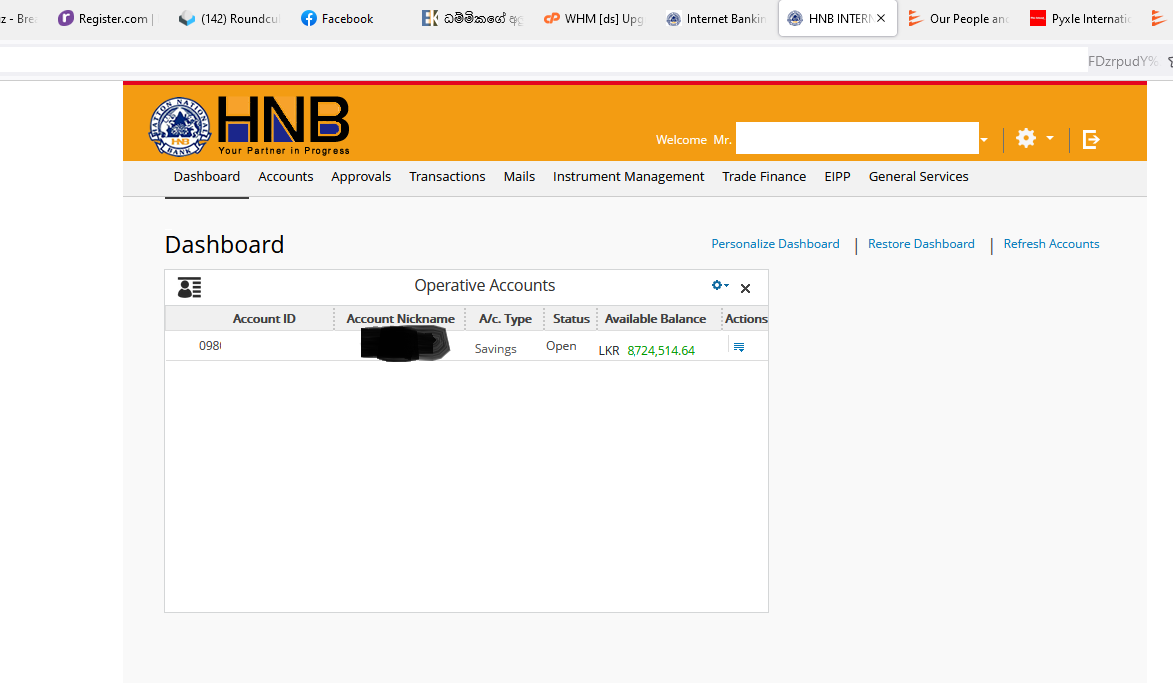Click the logout icon in header
The image size is (1173, 683).
point(1091,139)
